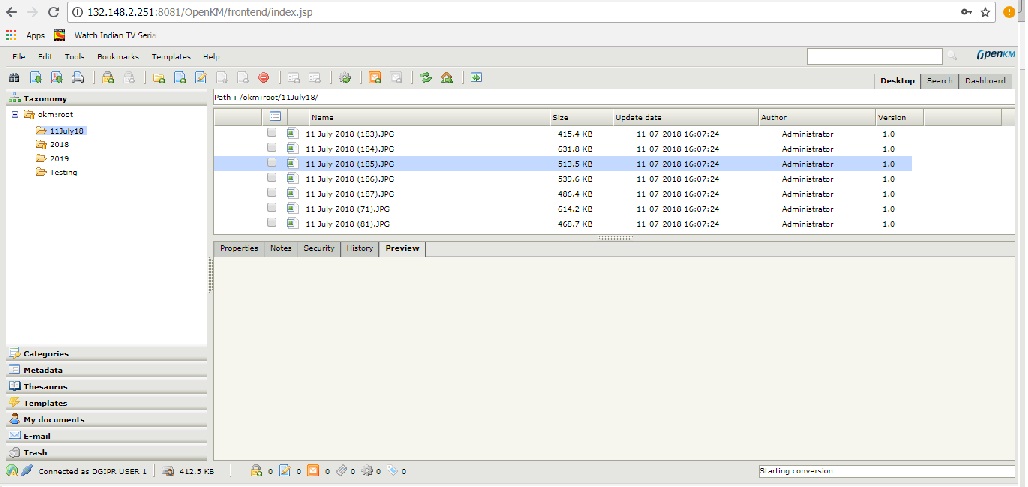This screenshot has height=487, width=1028.
Task: Collapse the okm:root tree node
Action: tap(14, 114)
